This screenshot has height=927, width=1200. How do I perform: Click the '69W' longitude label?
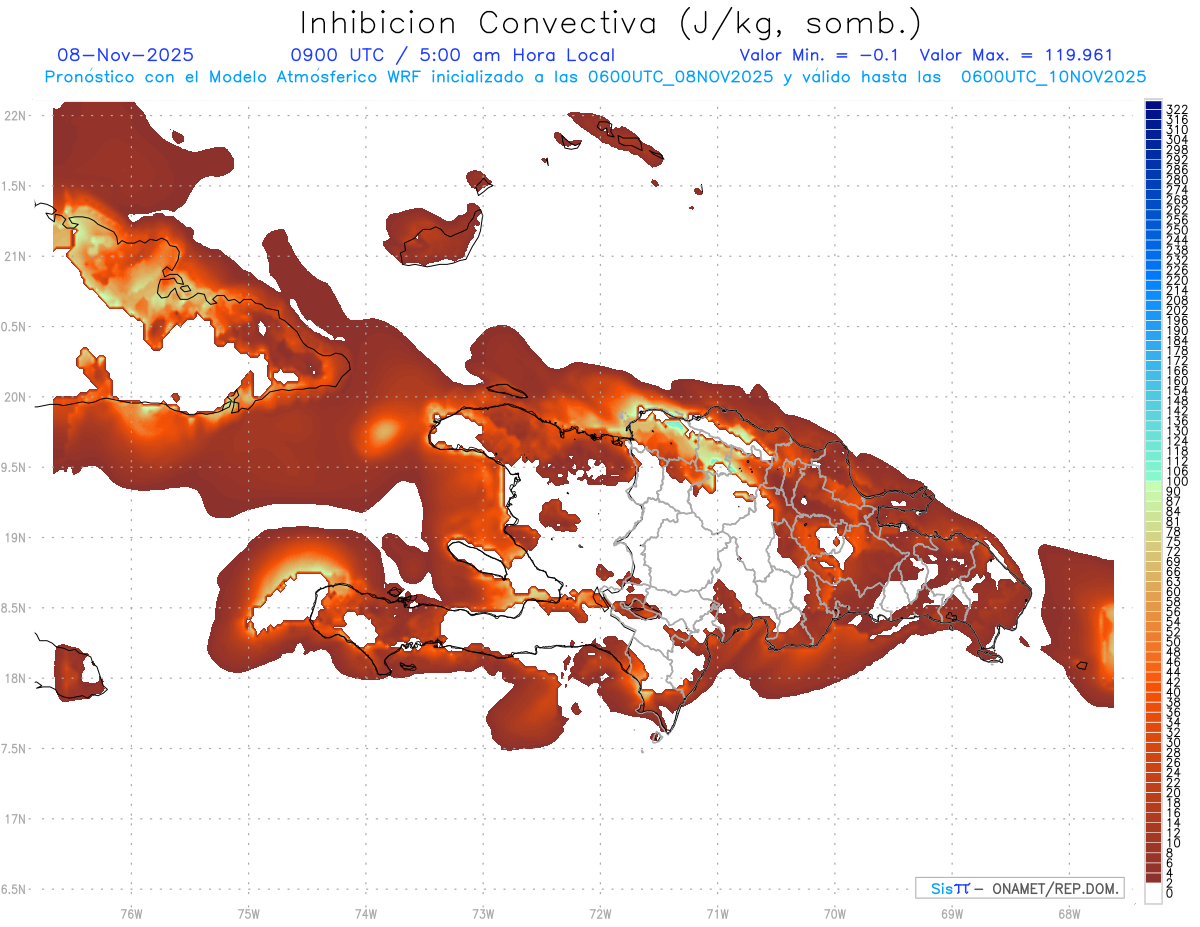pyautogui.click(x=951, y=912)
